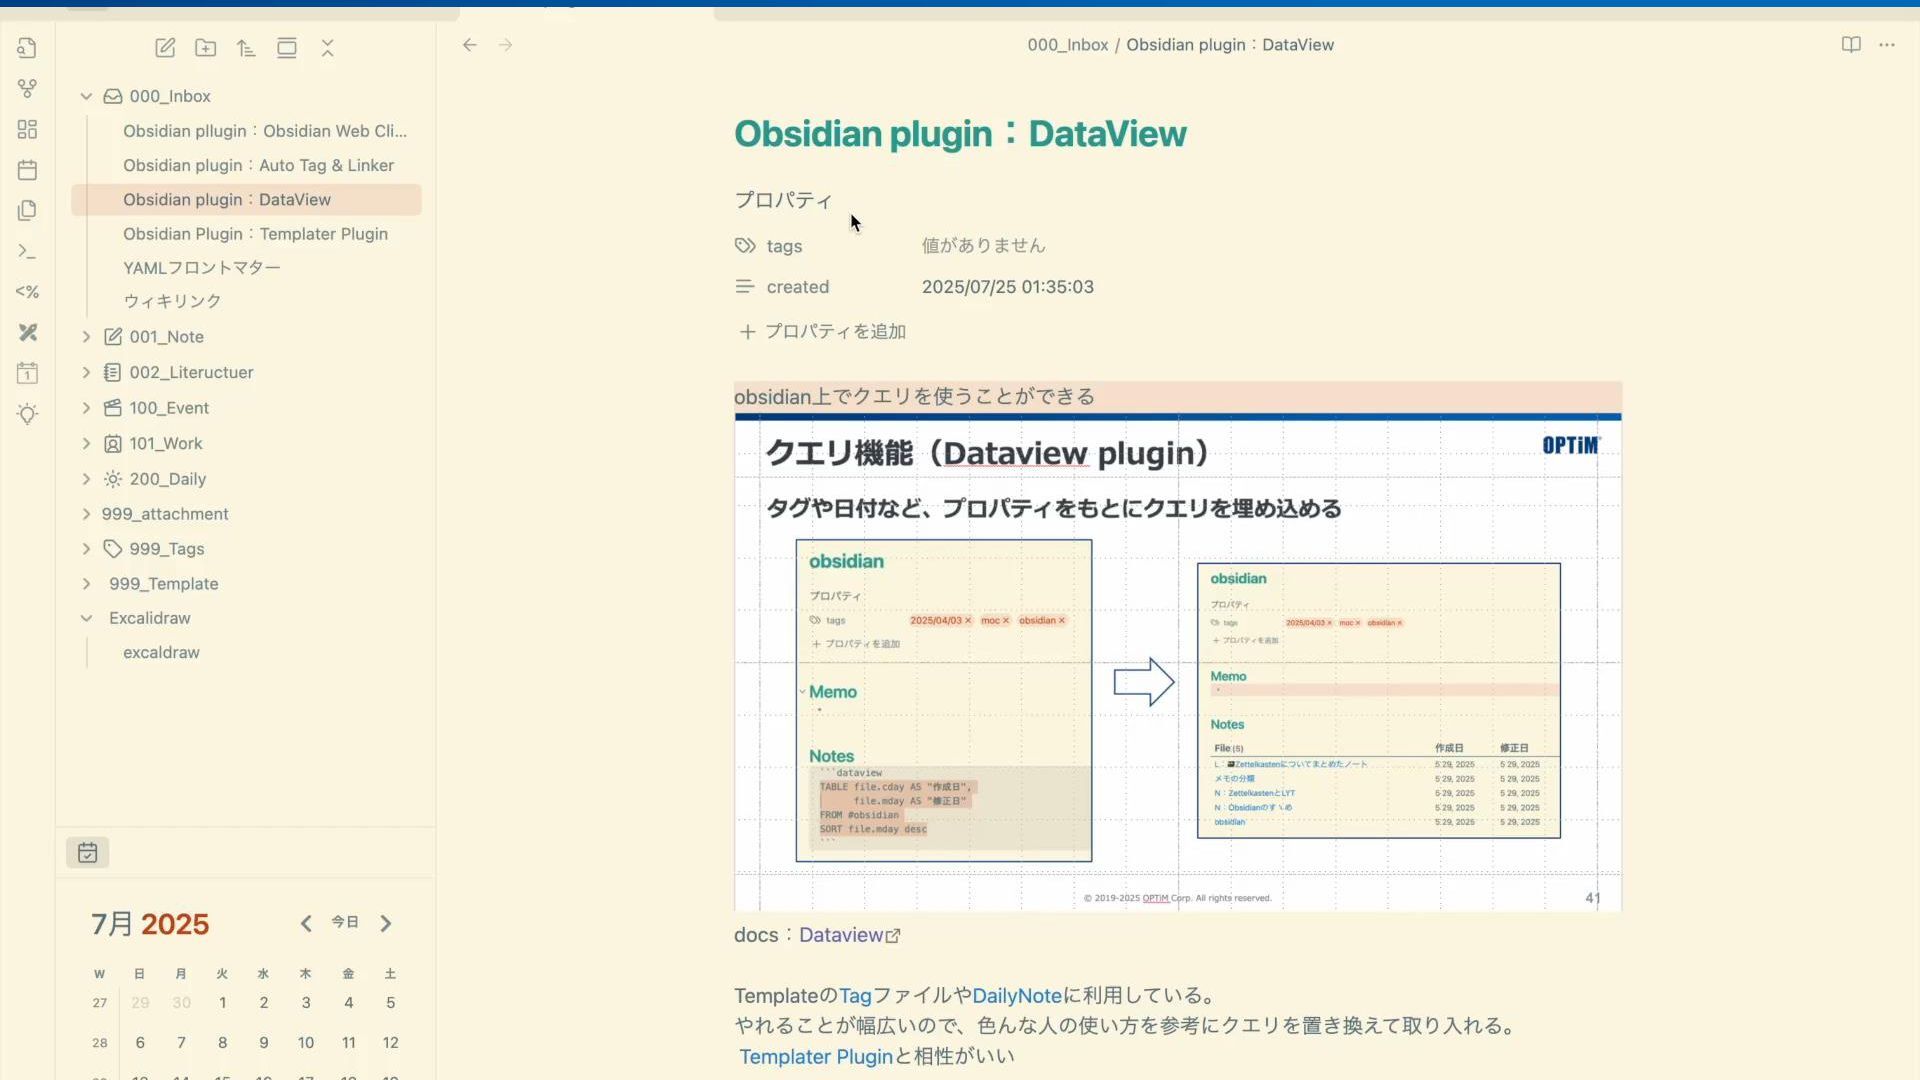
Task: Open more options menu in note header
Action: pos(1887,45)
